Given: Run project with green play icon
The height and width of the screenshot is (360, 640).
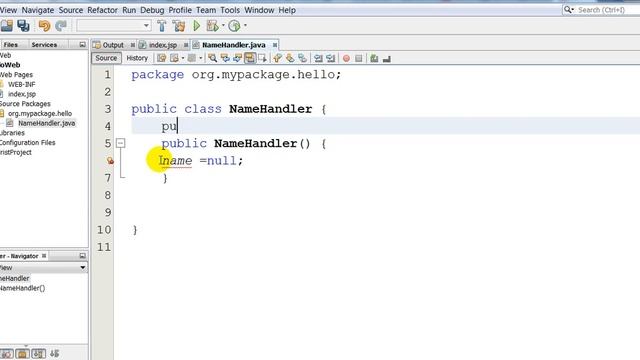Looking at the screenshot, I should 196,26.
